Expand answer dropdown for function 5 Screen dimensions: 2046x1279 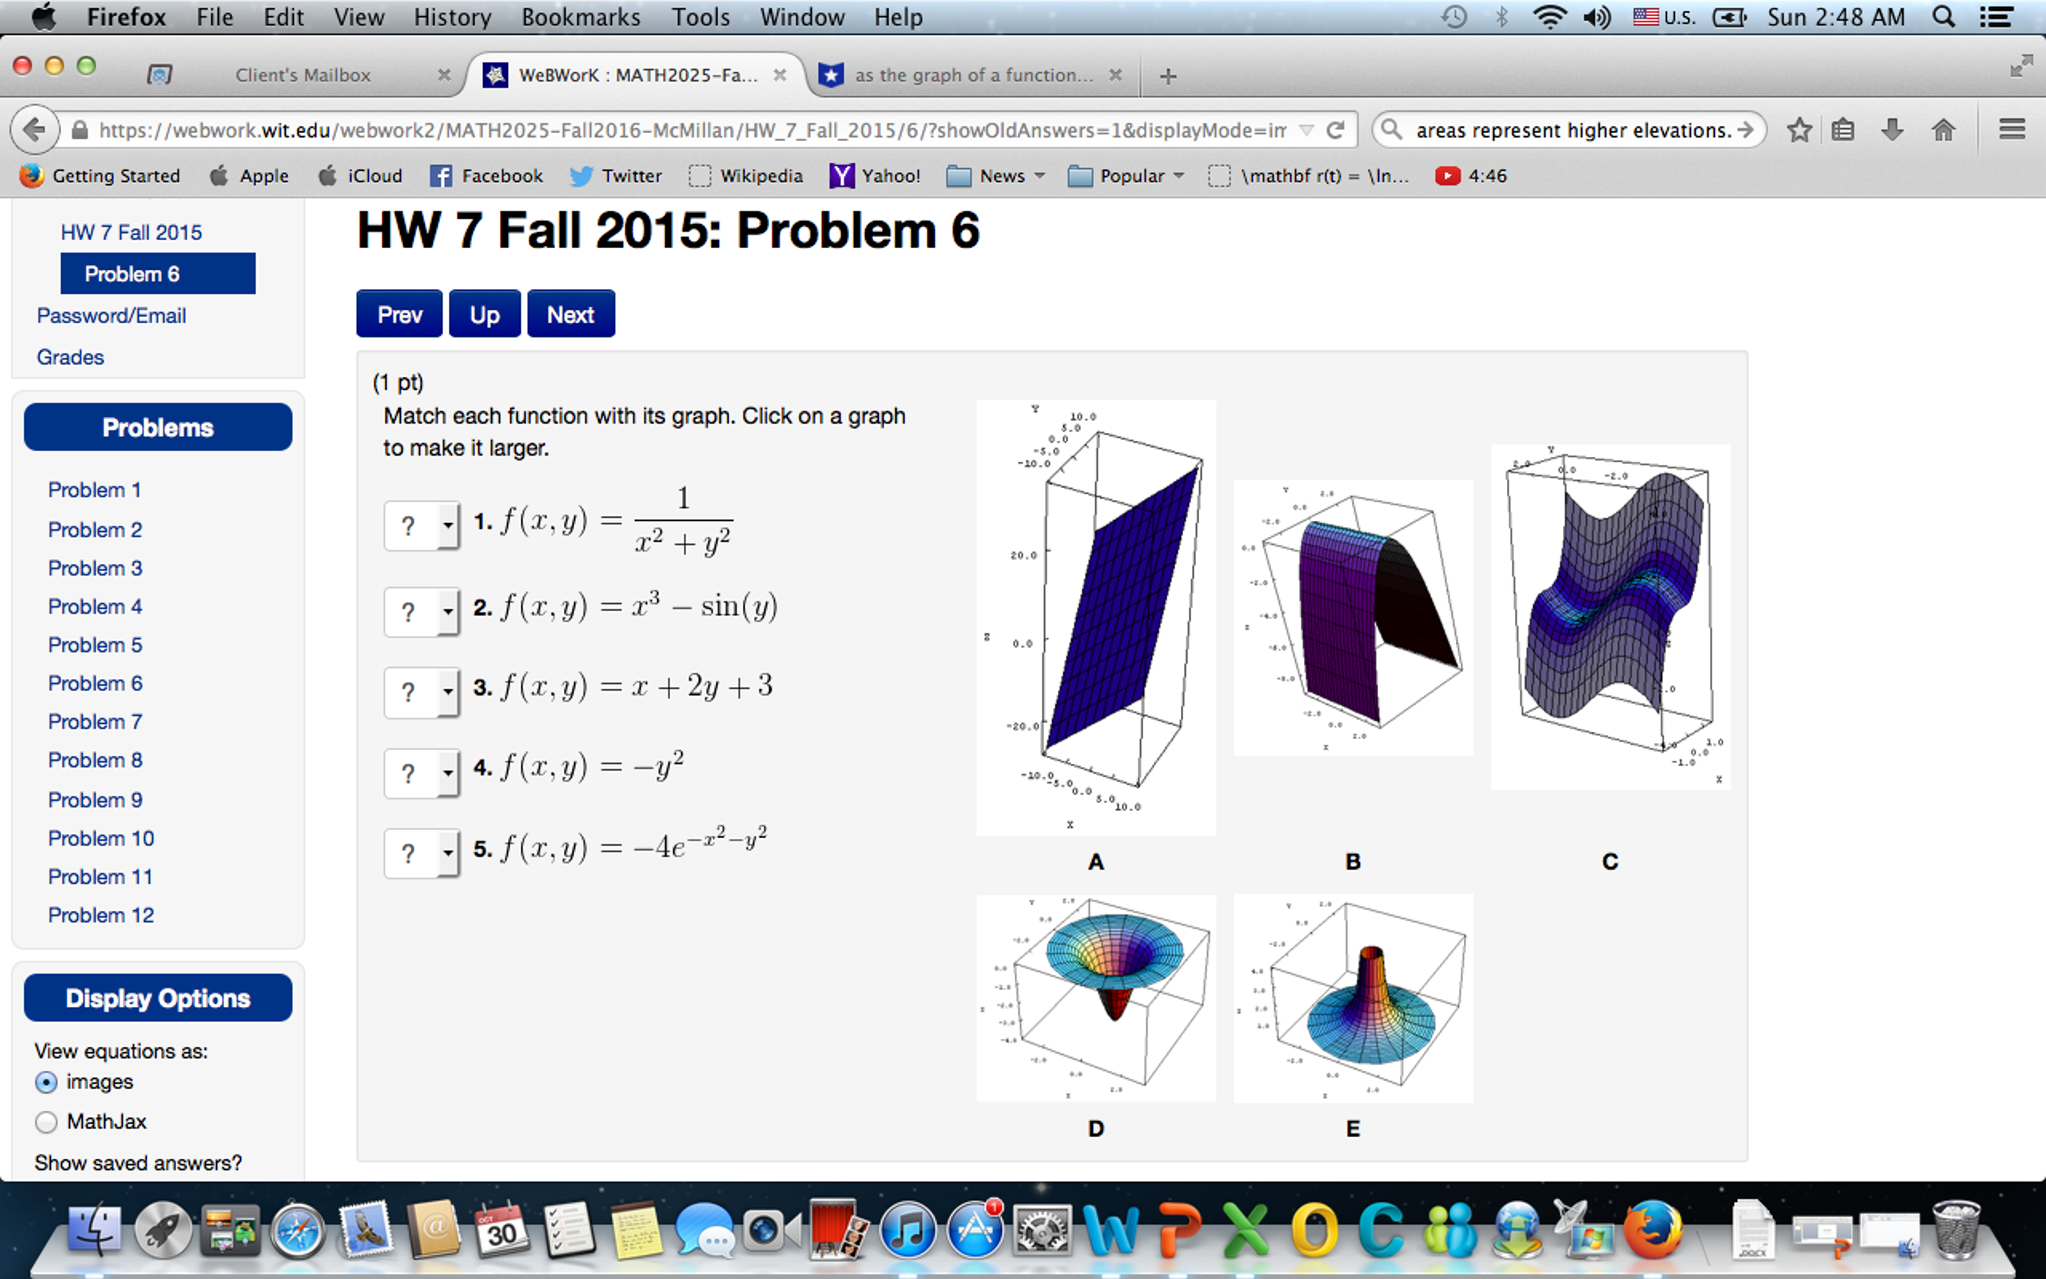[421, 853]
